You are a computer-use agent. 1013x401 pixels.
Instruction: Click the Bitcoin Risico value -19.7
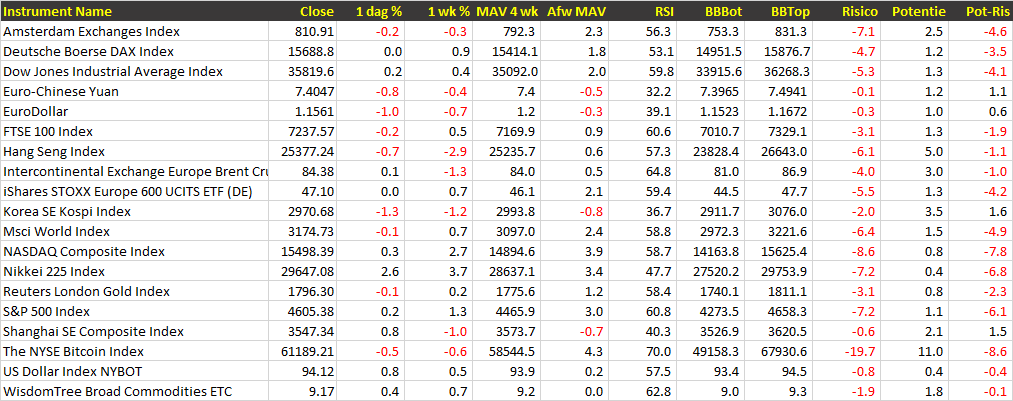861,352
